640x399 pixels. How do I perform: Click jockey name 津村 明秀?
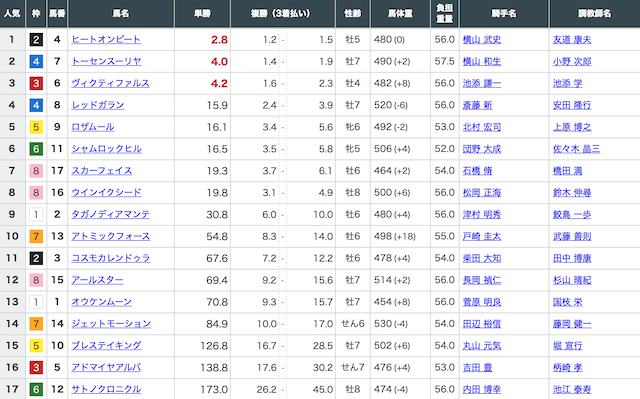(x=482, y=214)
